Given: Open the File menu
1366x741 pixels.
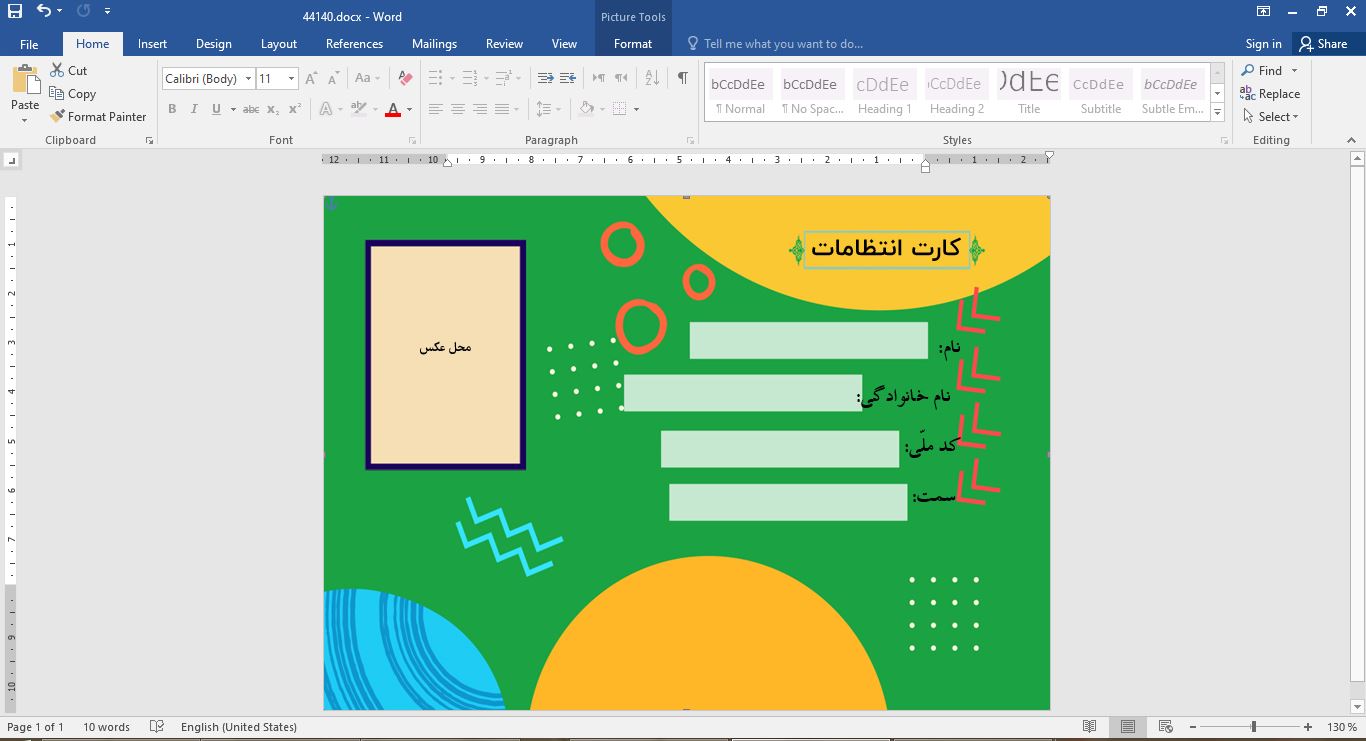Looking at the screenshot, I should [x=29, y=44].
